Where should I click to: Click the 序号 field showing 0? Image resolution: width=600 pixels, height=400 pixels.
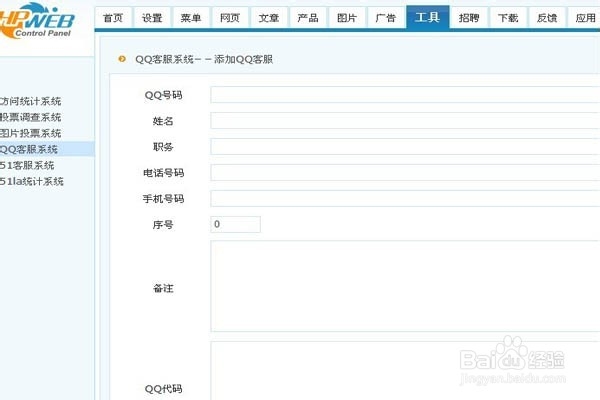click(236, 224)
